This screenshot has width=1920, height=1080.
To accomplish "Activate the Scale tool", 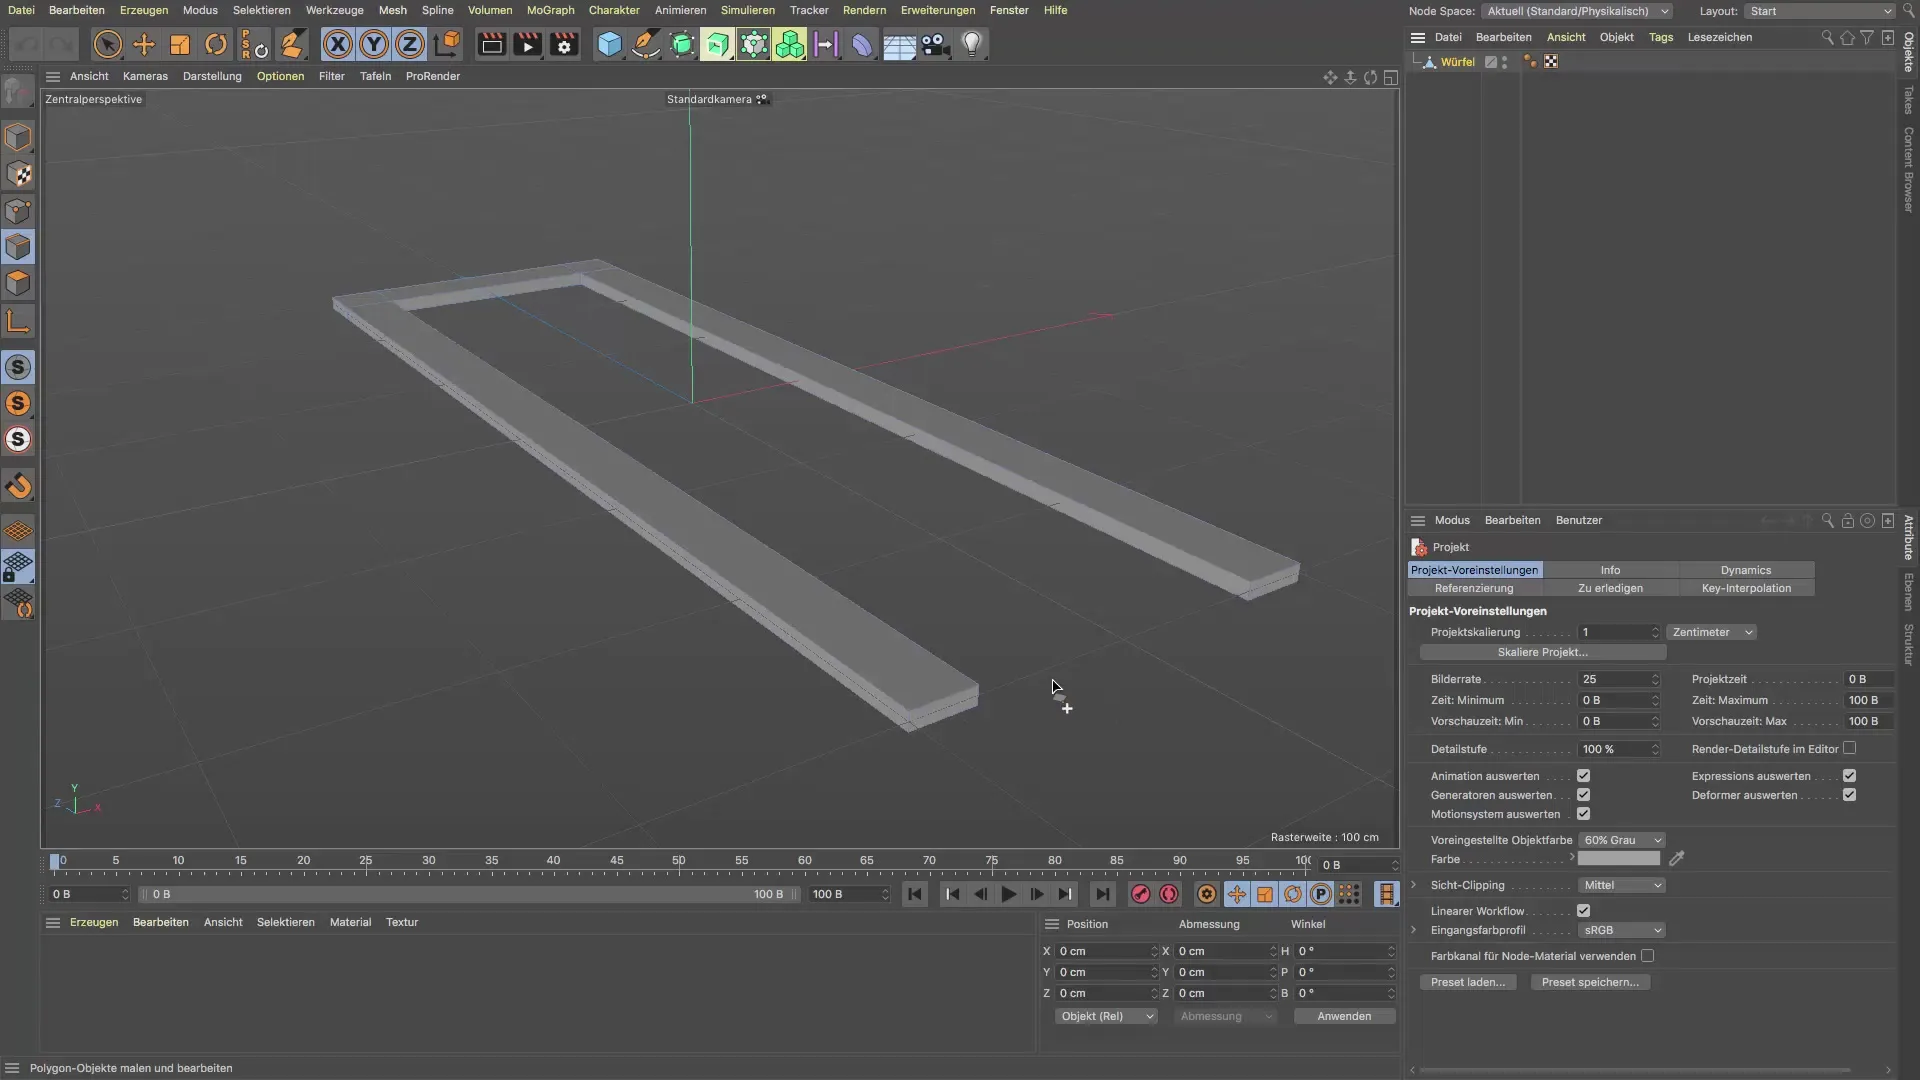I will (x=180, y=44).
